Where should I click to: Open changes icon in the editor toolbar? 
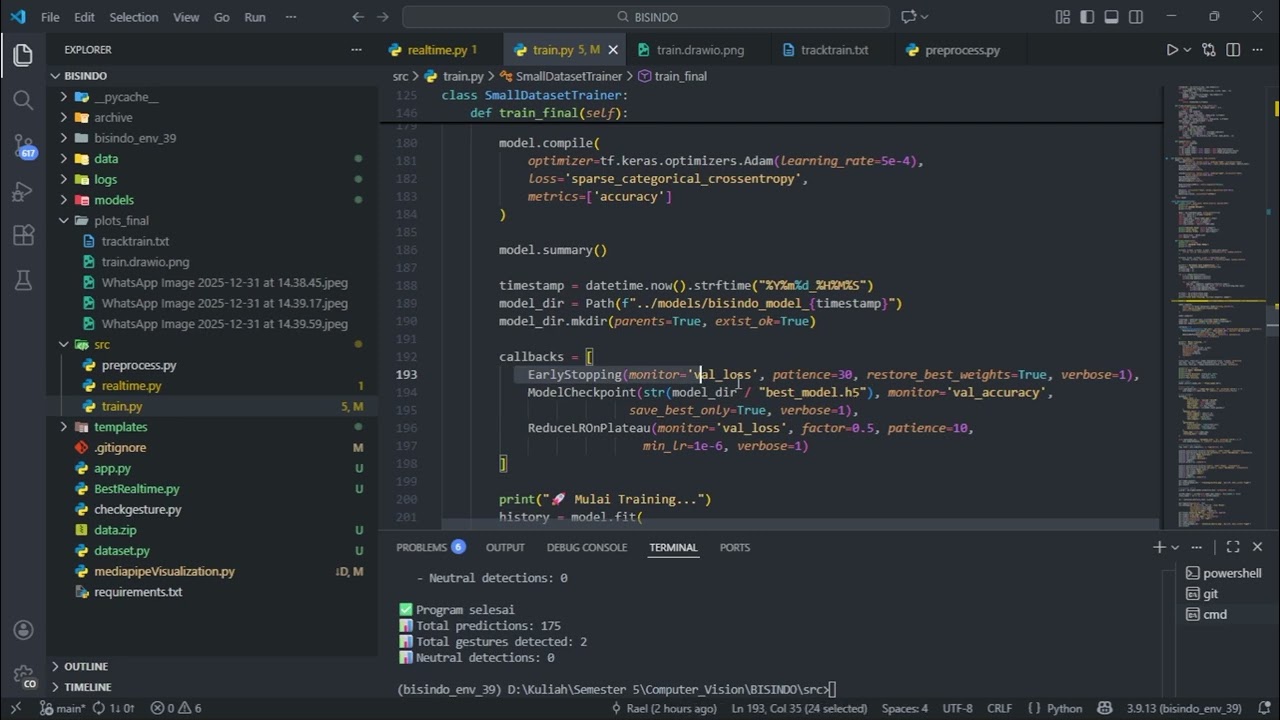click(1208, 50)
